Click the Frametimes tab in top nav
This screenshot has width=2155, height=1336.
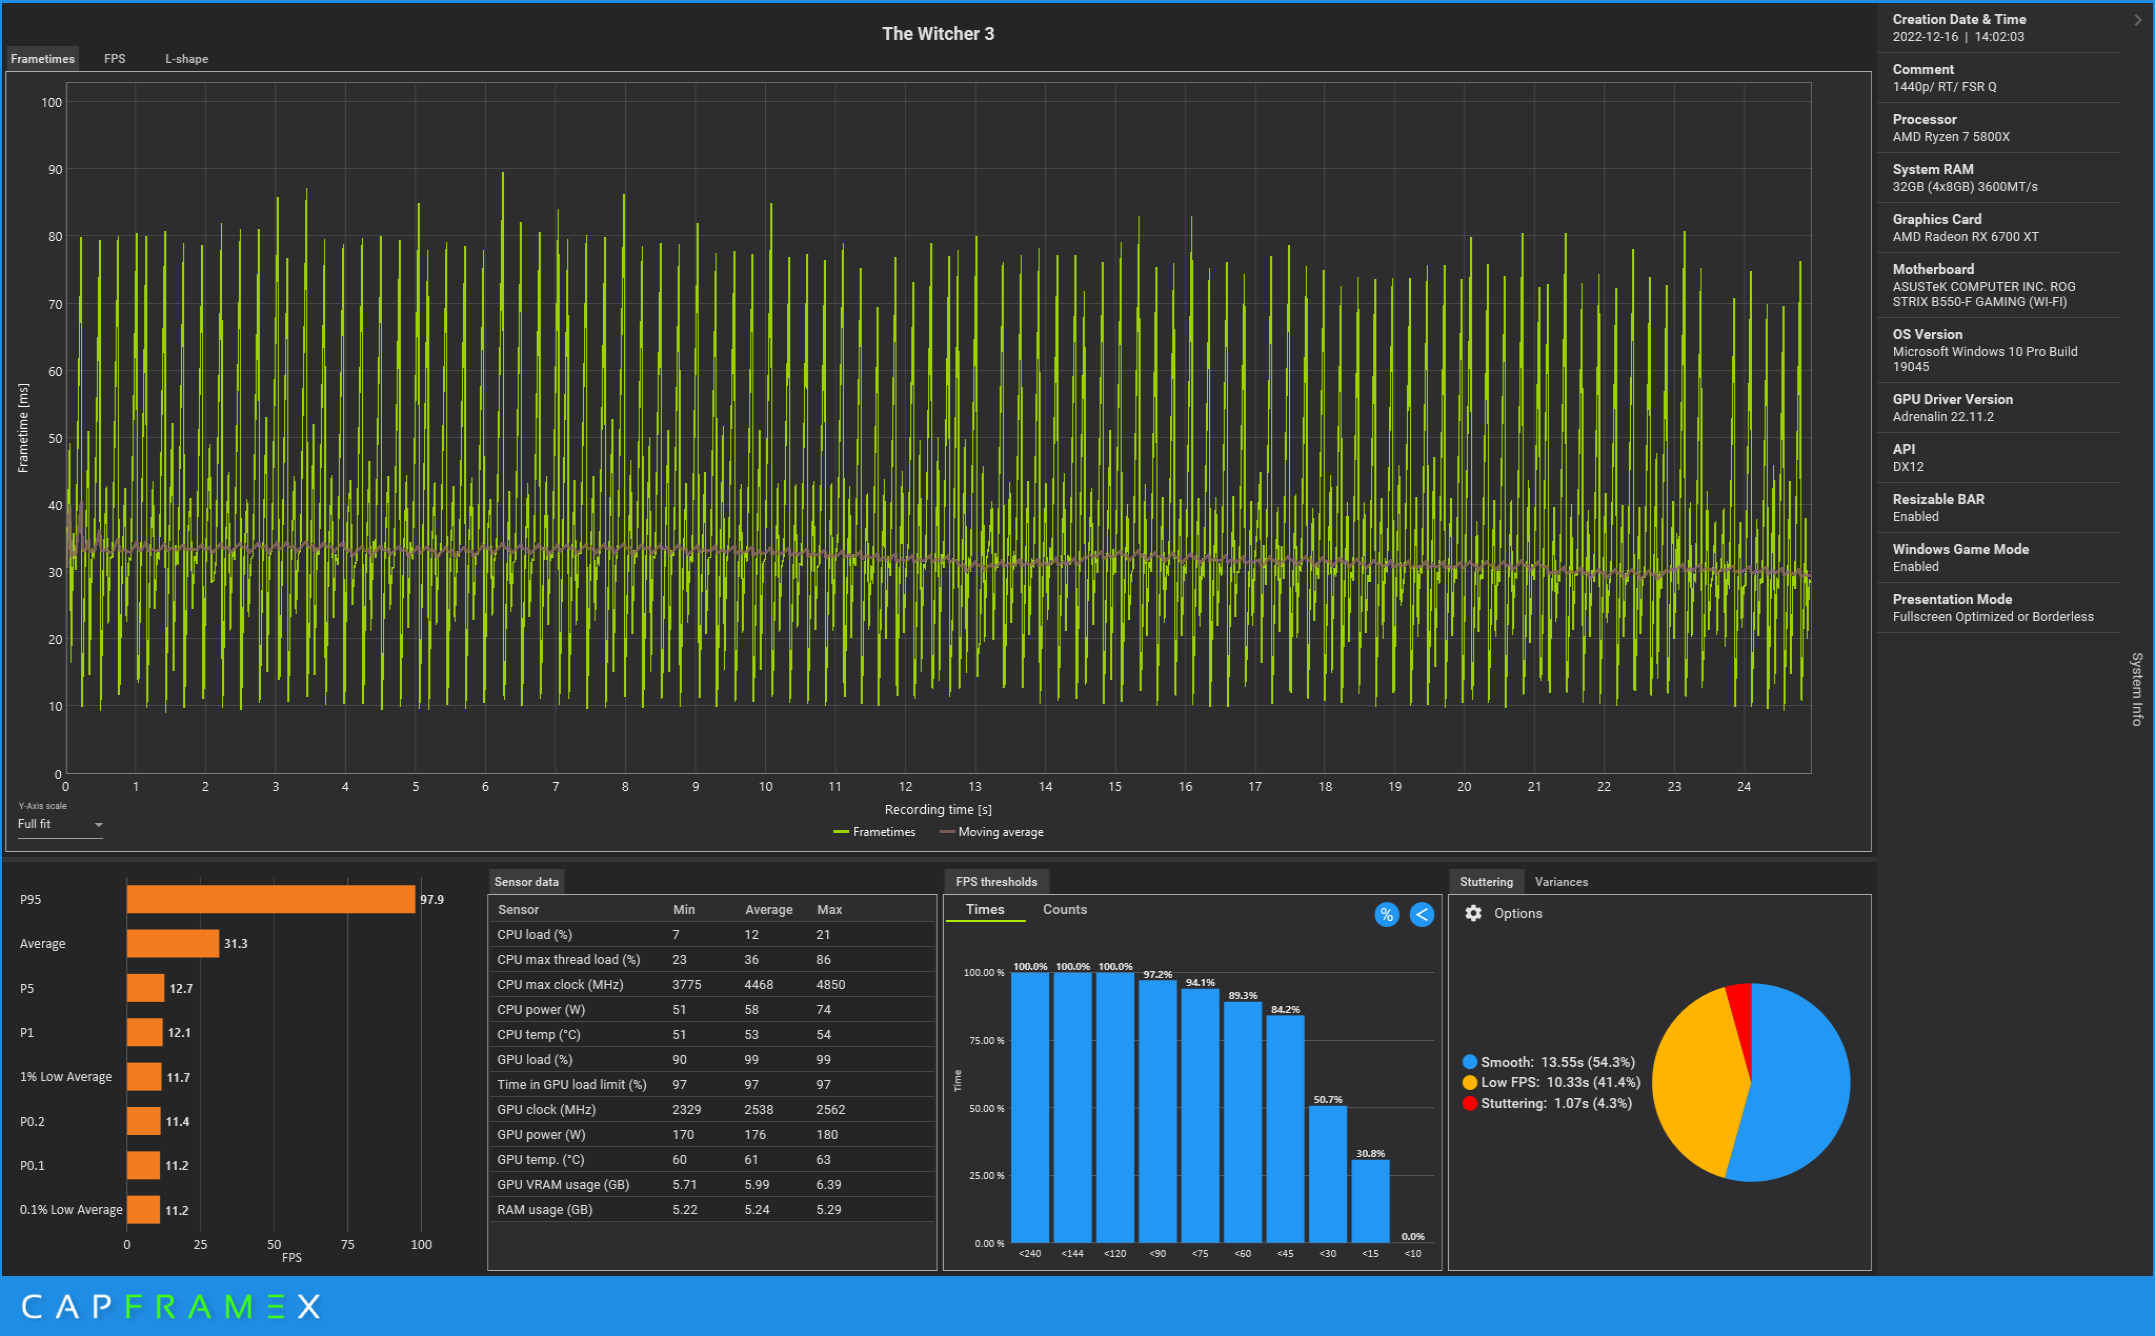(42, 58)
